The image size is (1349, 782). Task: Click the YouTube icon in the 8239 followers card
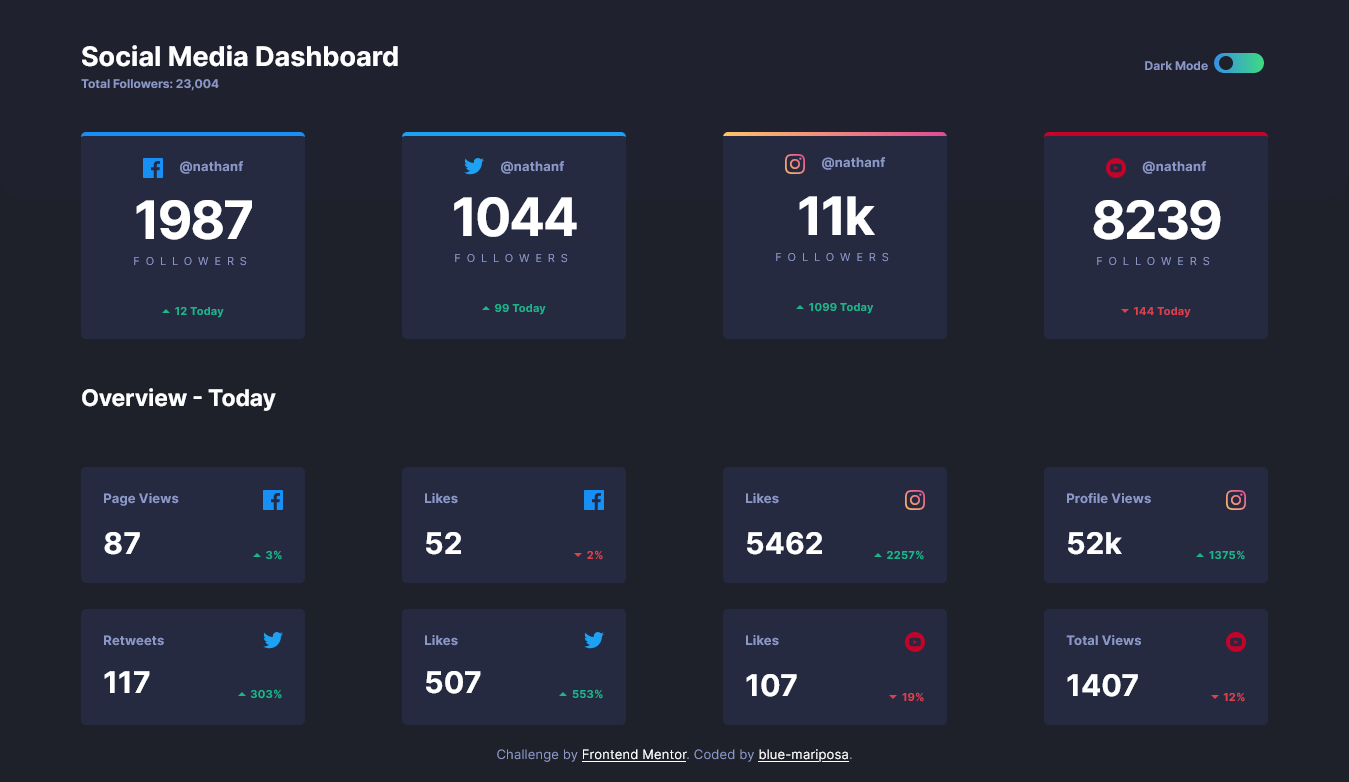1116,167
